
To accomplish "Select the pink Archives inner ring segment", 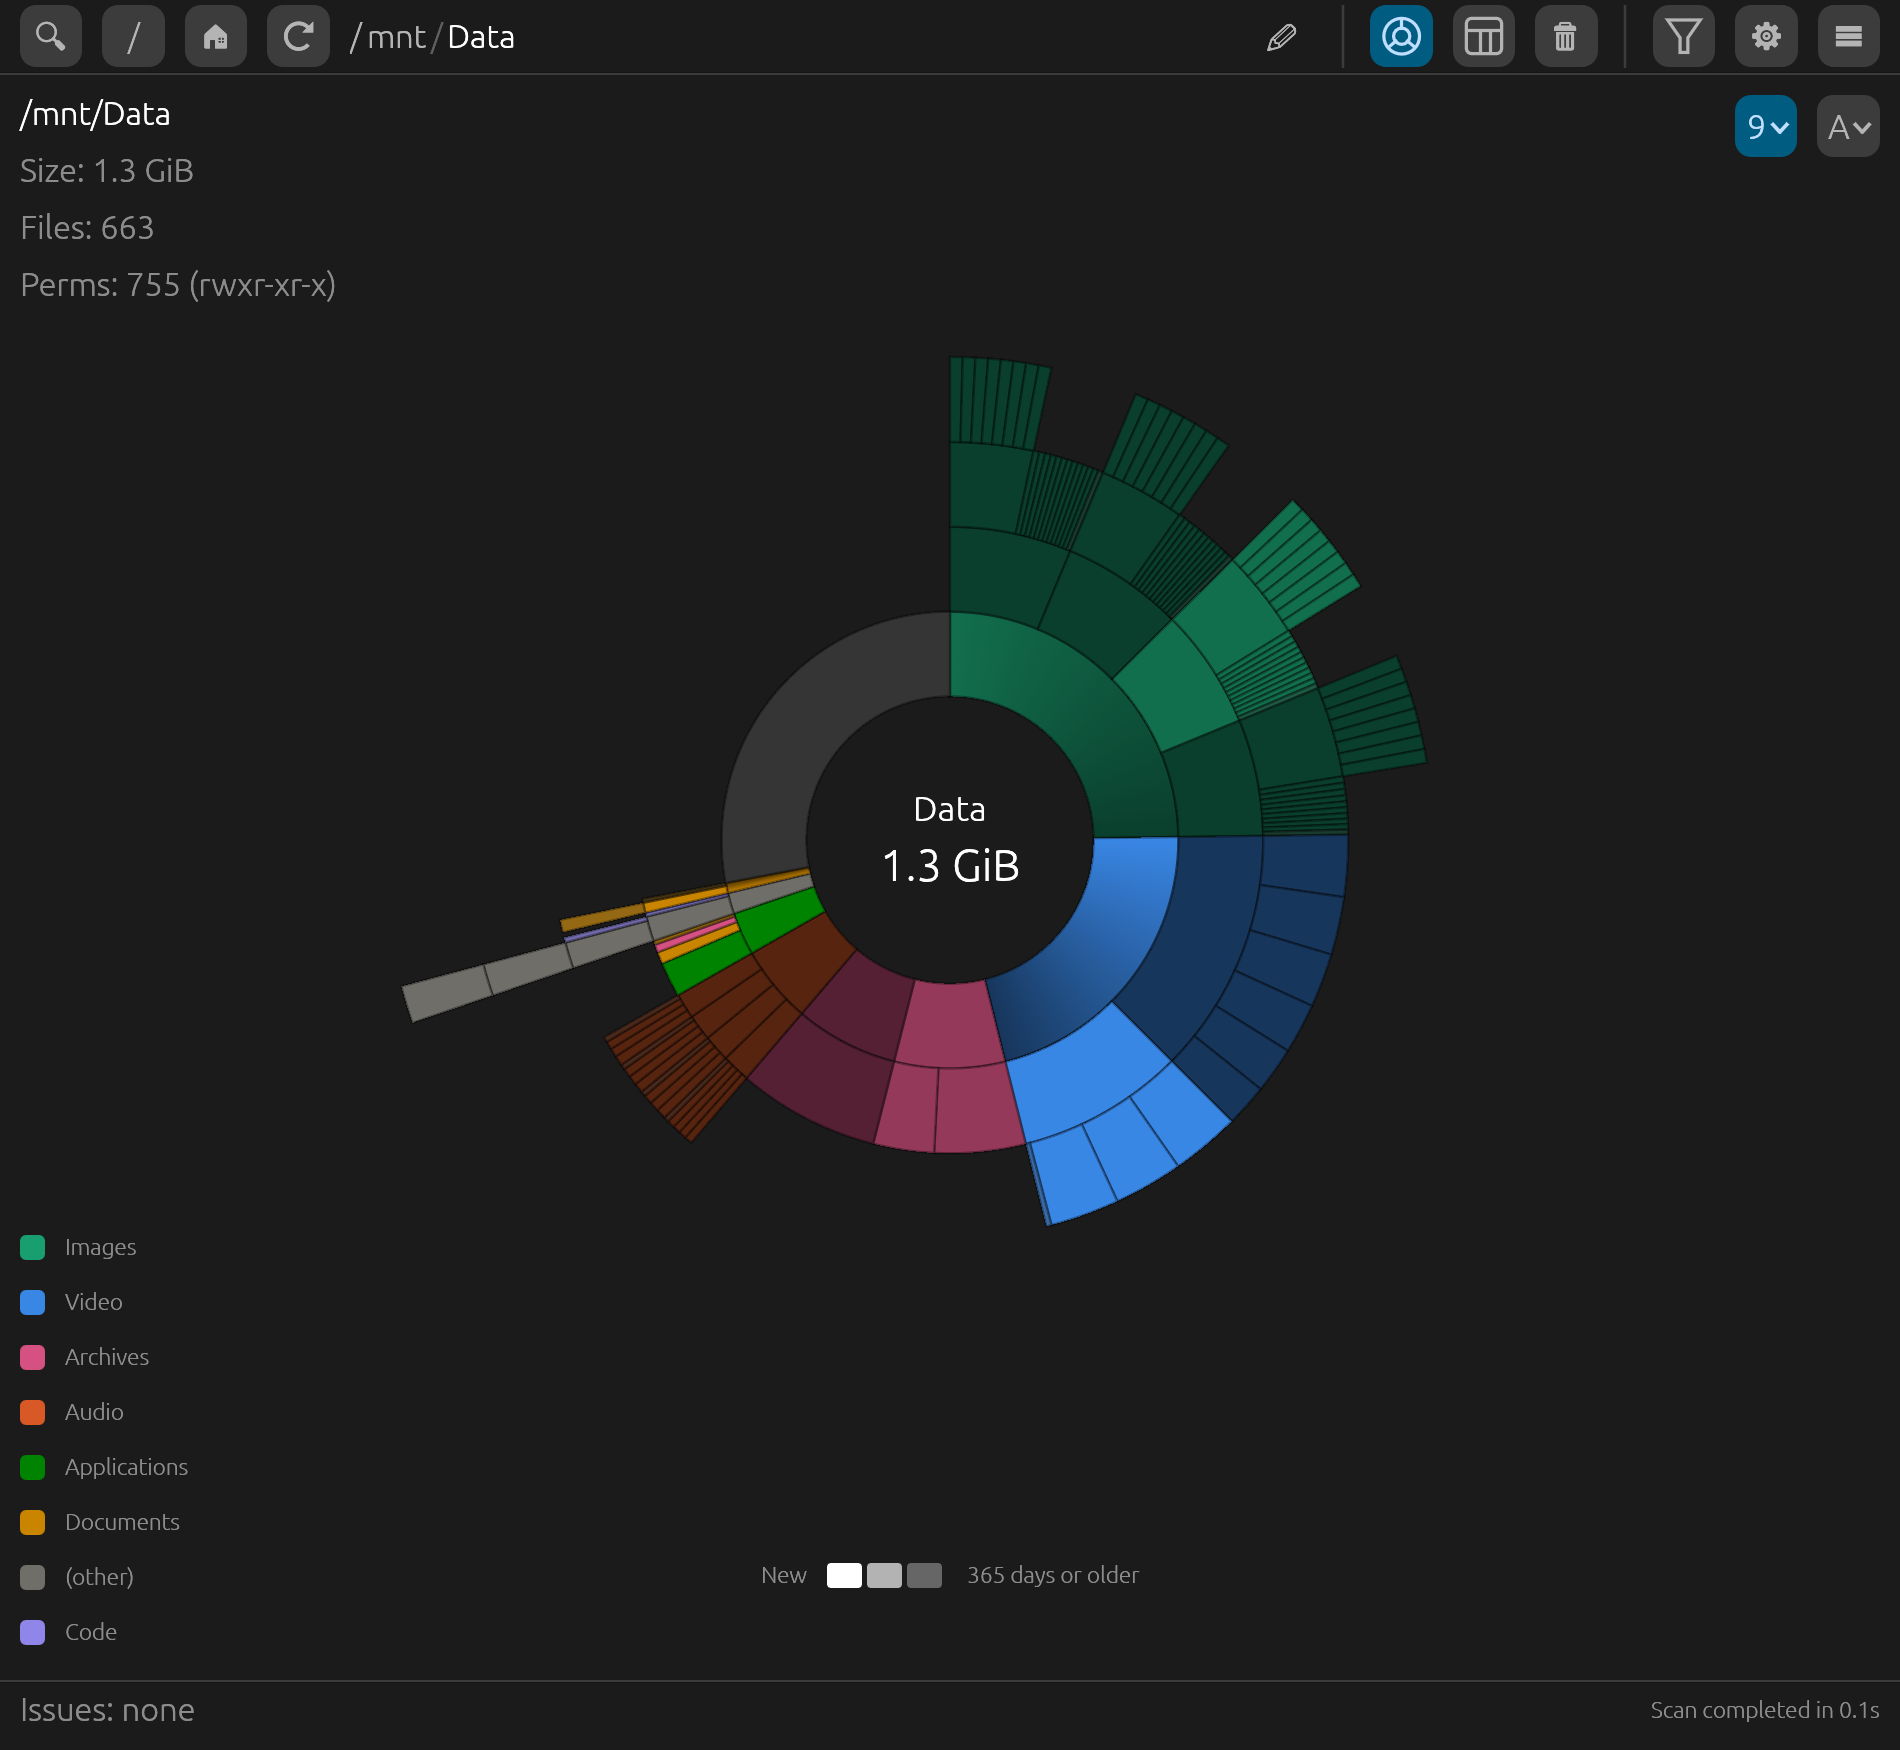I will point(948,1024).
